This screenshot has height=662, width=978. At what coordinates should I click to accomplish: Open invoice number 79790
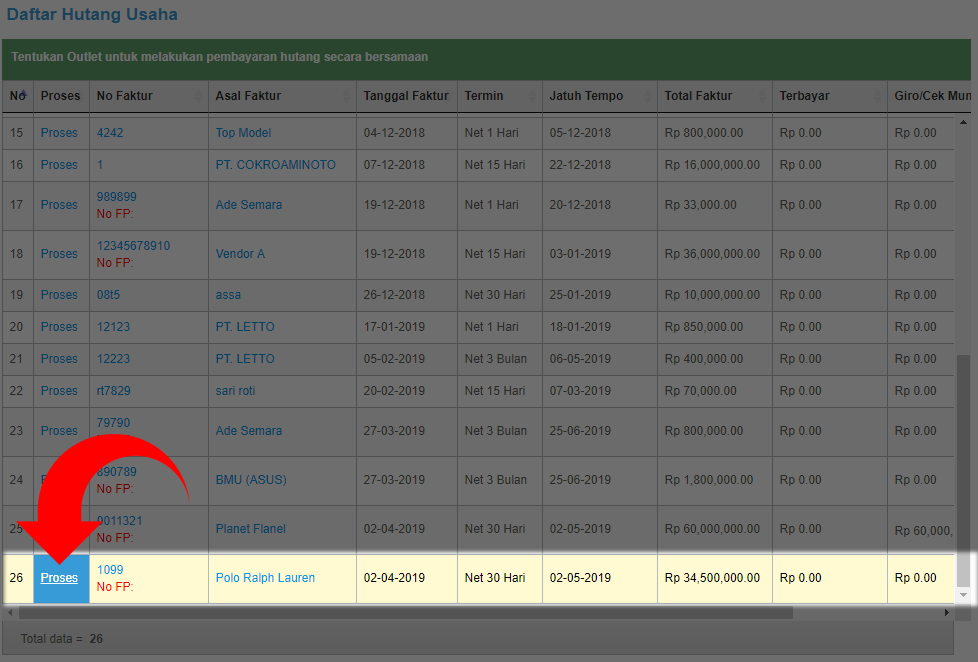(114, 422)
